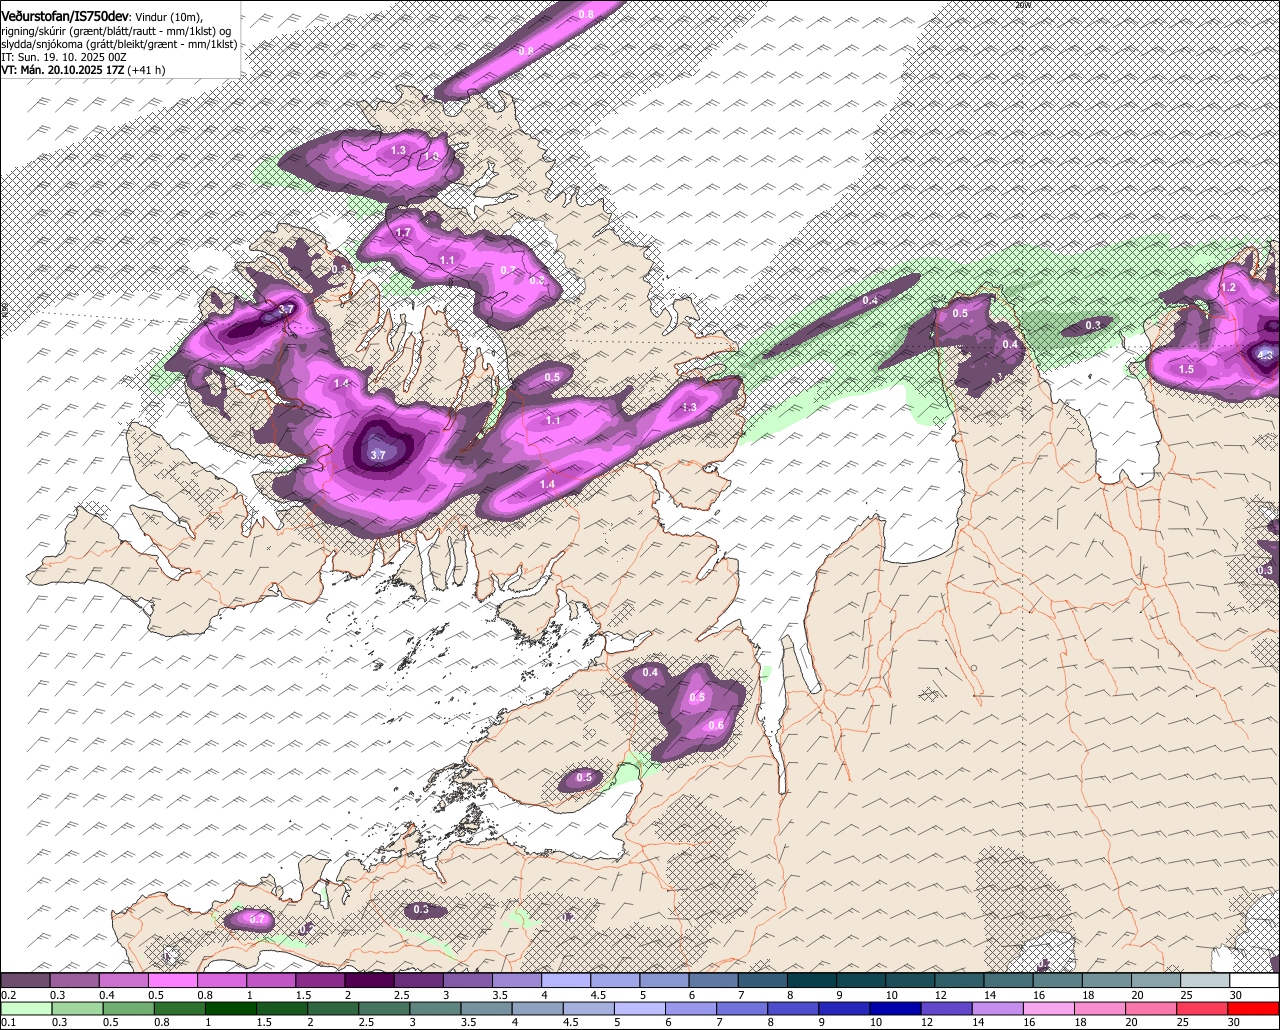This screenshot has height=1030, width=1280.
Task: Click the '0.1' label under the lower legend row
Action: [8, 1021]
